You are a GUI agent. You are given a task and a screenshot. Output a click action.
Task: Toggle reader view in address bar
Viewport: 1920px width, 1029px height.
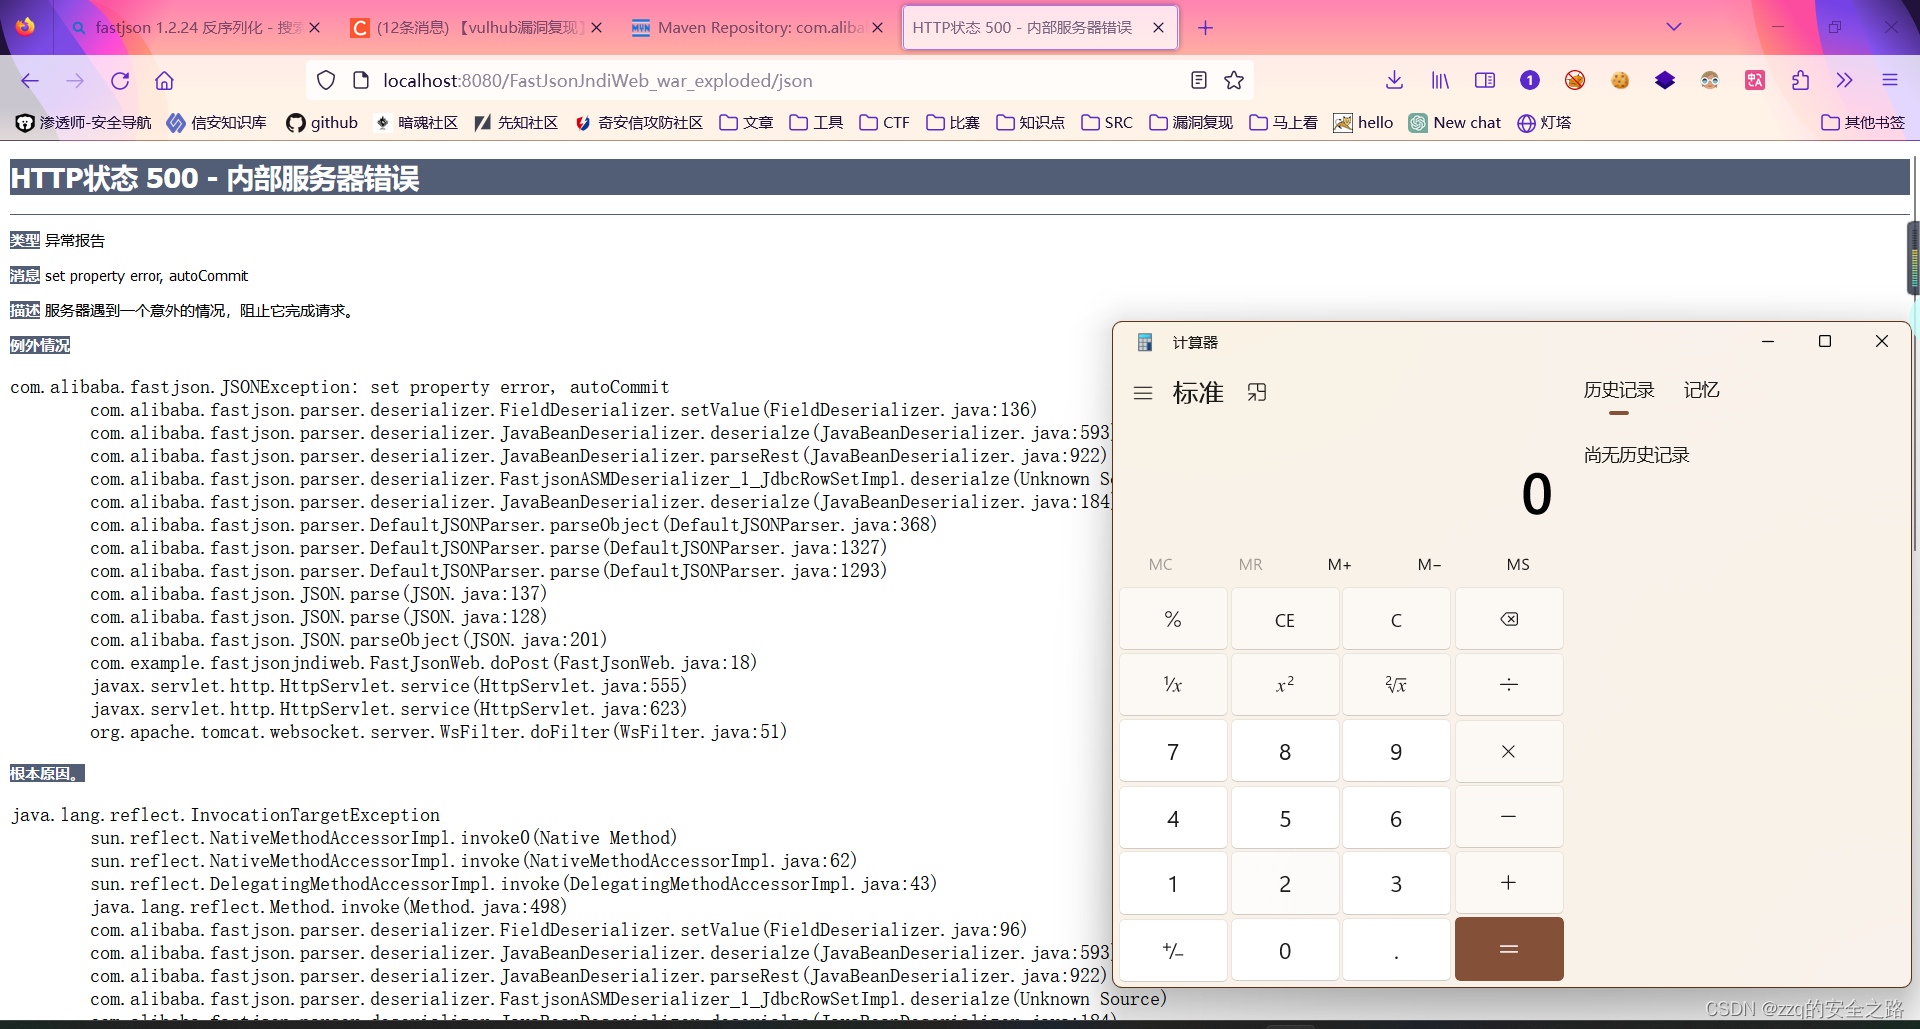1199,81
